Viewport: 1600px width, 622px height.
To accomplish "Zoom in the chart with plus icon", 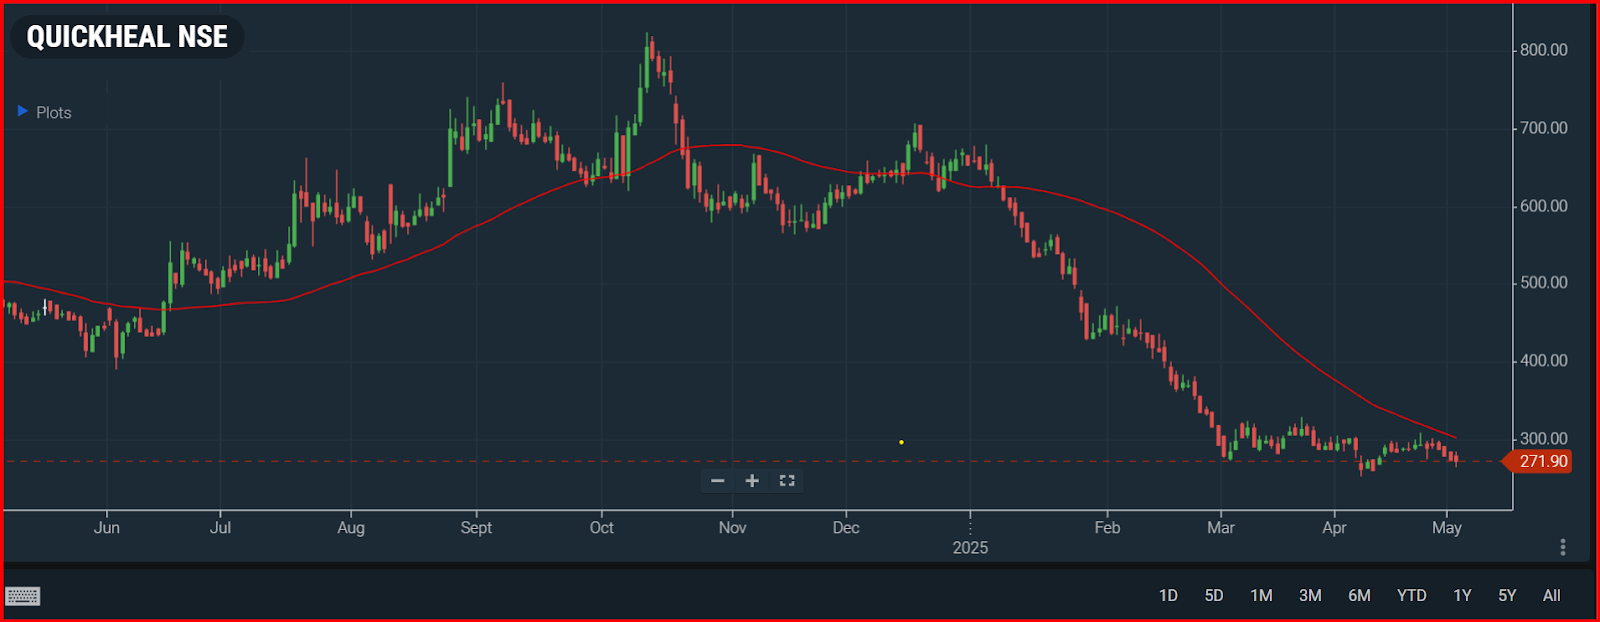I will [x=752, y=481].
